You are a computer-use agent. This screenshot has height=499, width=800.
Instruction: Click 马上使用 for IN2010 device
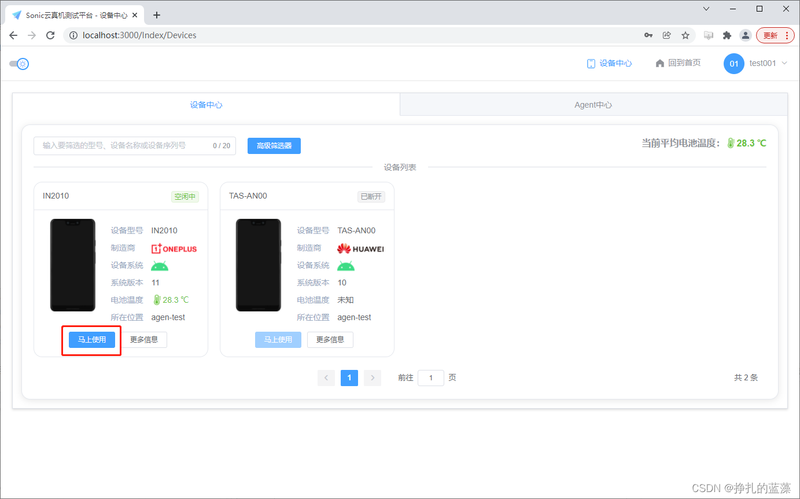click(92, 339)
